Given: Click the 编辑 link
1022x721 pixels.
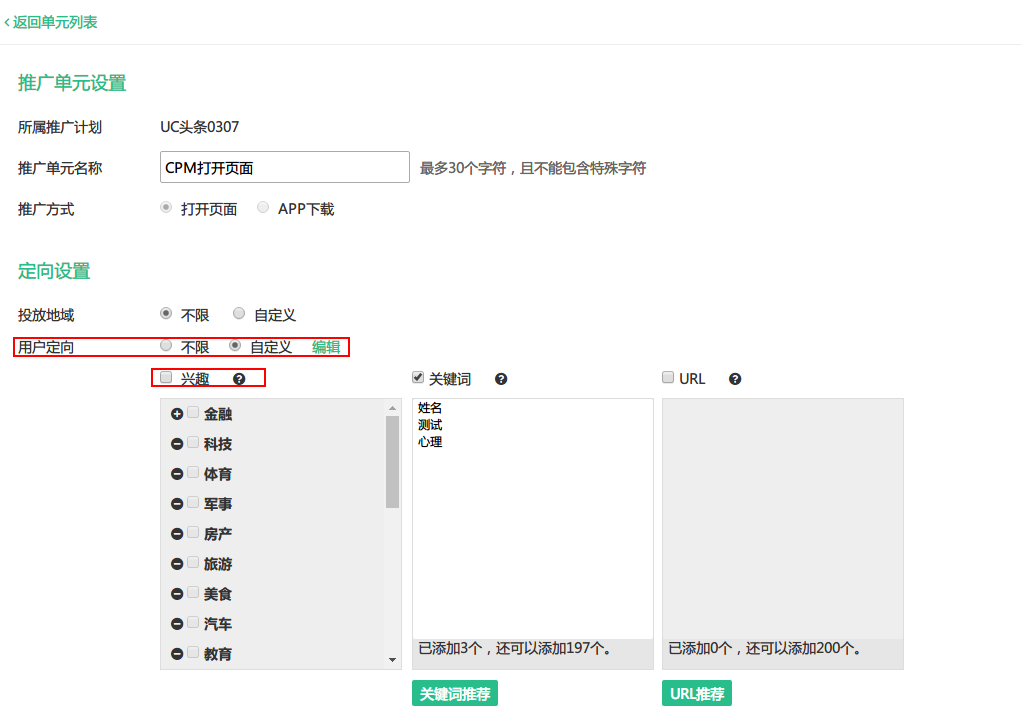Looking at the screenshot, I should pos(326,347).
